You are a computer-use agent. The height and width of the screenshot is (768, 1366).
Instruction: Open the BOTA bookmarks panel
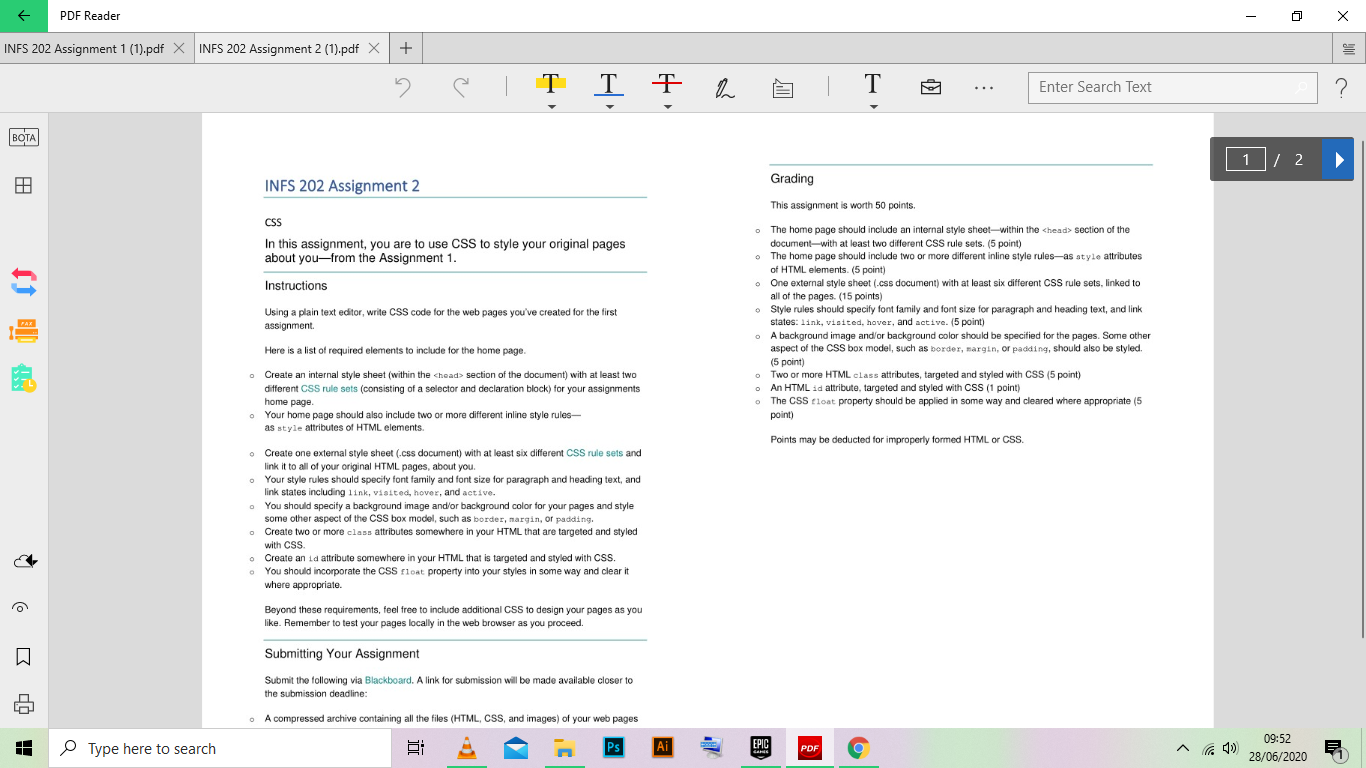24,138
